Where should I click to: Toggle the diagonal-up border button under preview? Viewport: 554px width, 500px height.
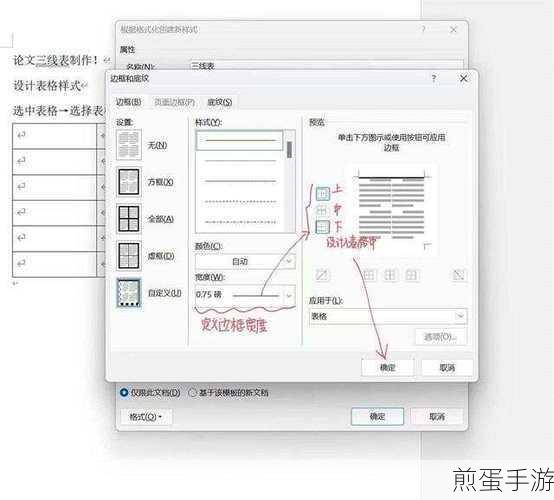coord(322,275)
